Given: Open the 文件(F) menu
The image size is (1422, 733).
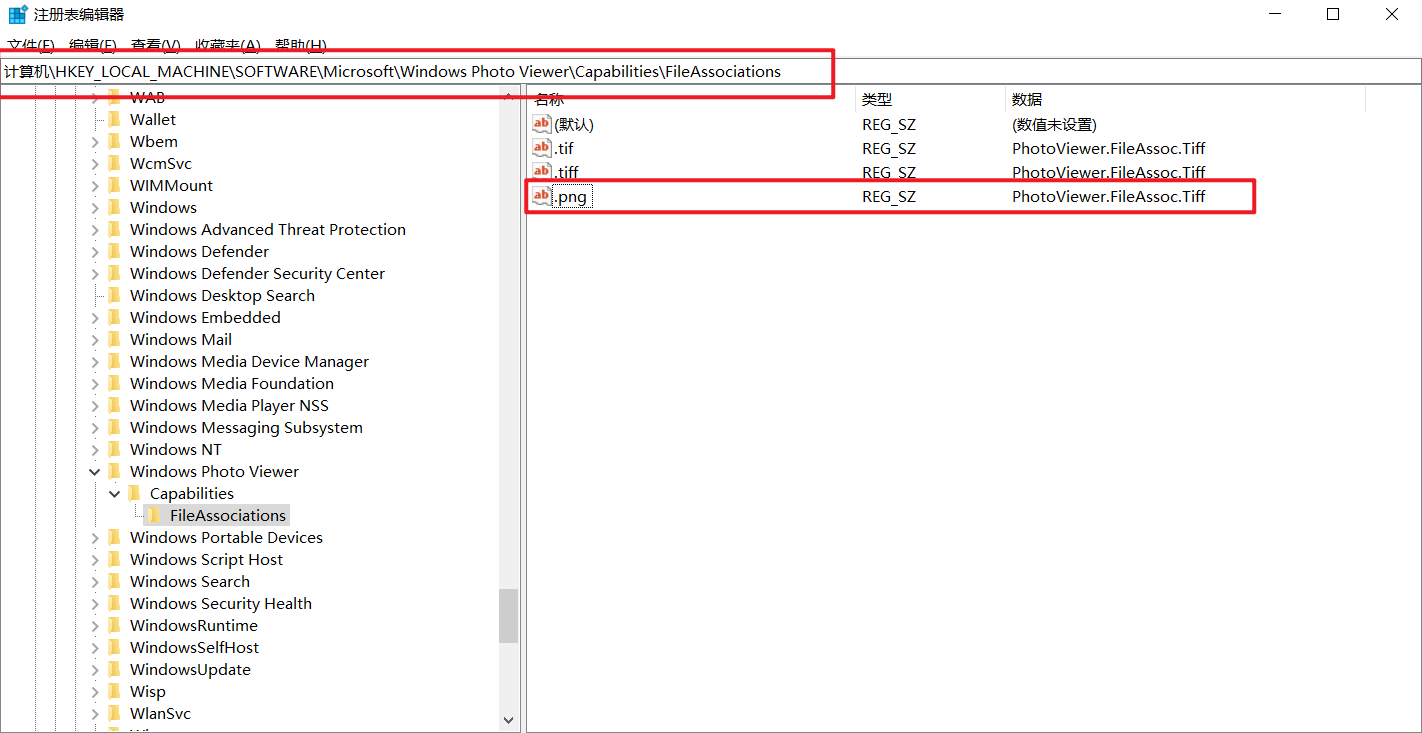Looking at the screenshot, I should tap(31, 46).
